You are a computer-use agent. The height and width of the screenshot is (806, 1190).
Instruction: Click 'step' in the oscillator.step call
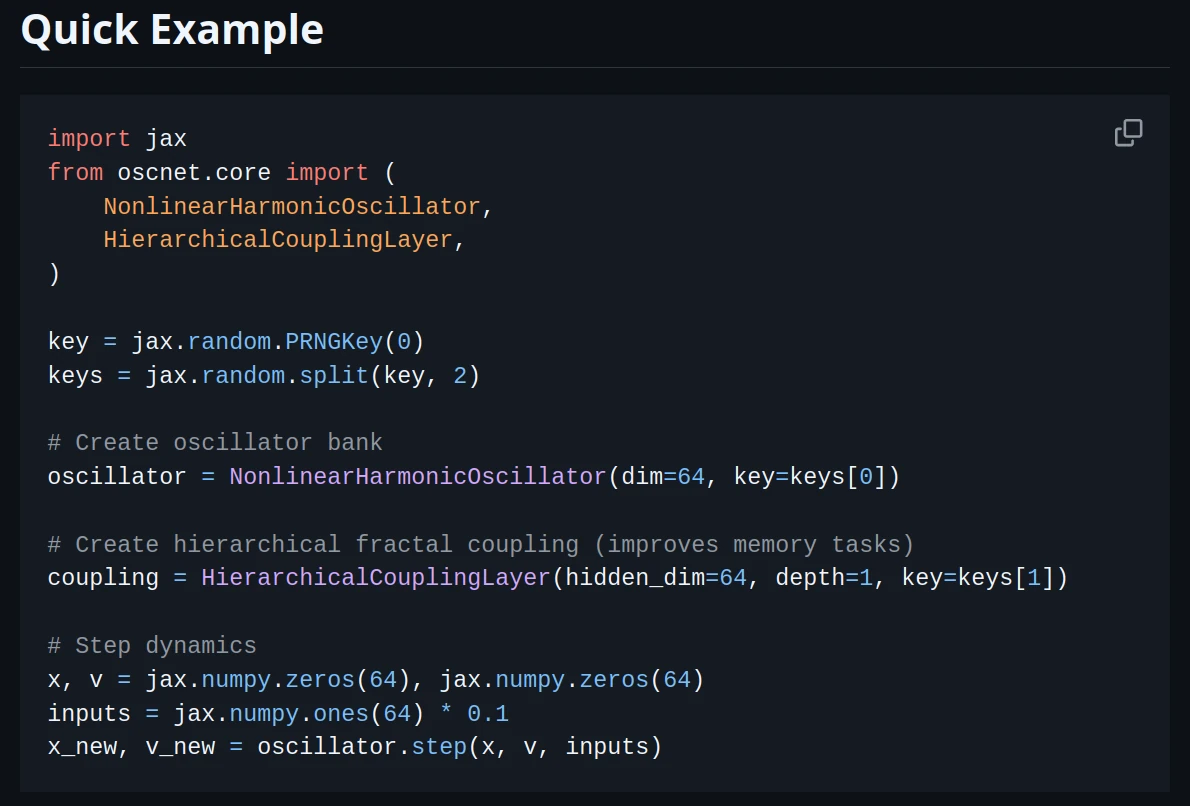[x=439, y=747]
